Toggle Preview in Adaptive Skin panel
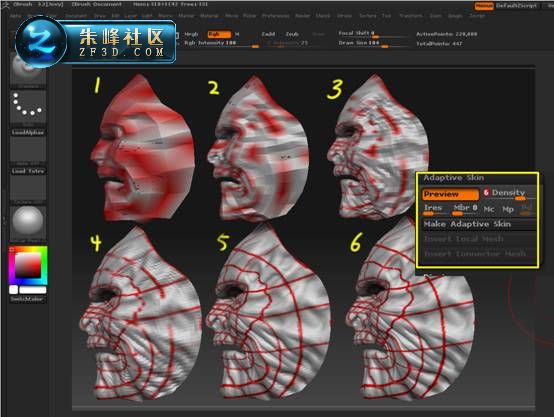554x417 pixels. click(450, 194)
